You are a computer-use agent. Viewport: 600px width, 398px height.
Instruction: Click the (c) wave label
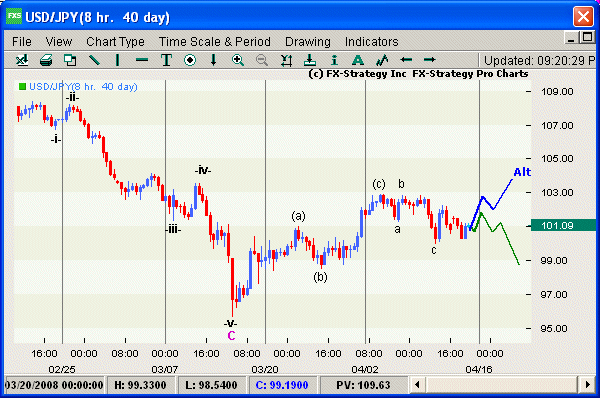379,184
